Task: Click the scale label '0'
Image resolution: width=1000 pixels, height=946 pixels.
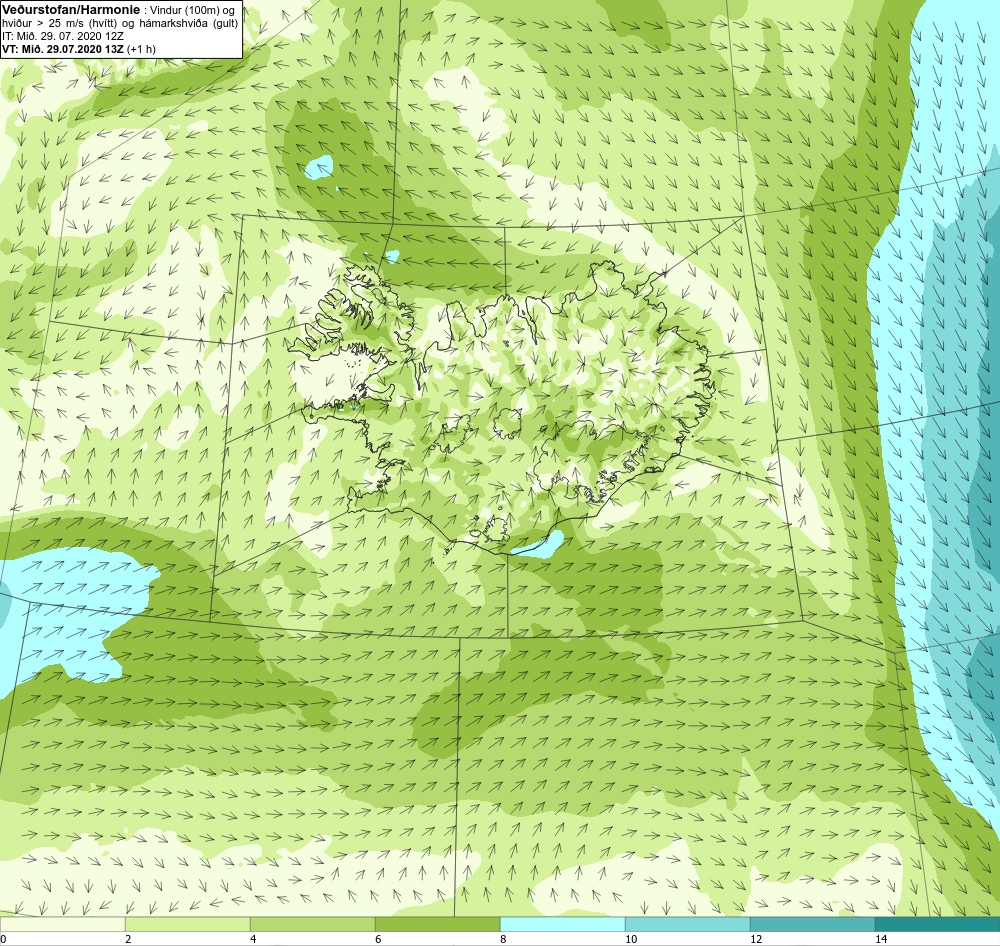Action: coord(3,939)
